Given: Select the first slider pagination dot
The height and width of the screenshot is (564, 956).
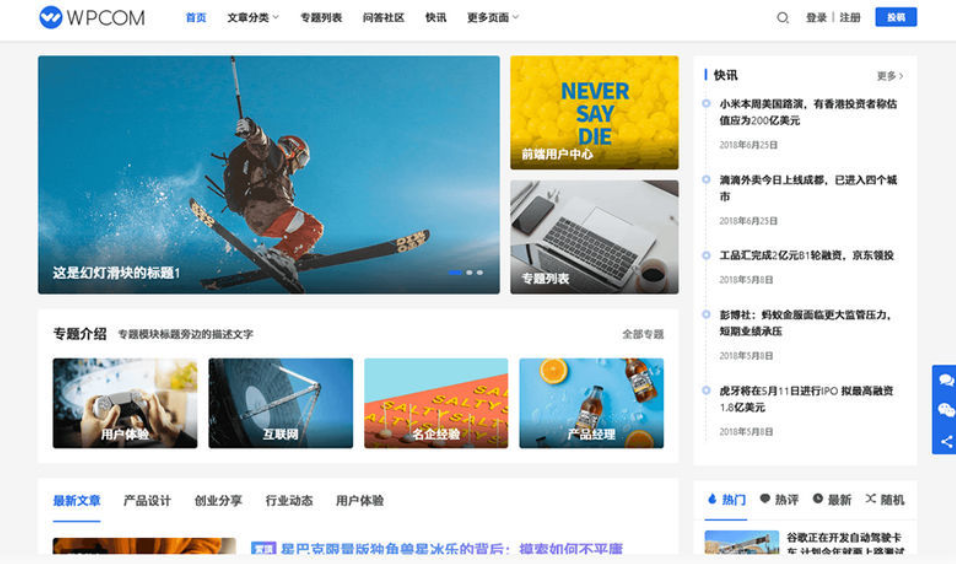Looking at the screenshot, I should pyautogui.click(x=455, y=273).
